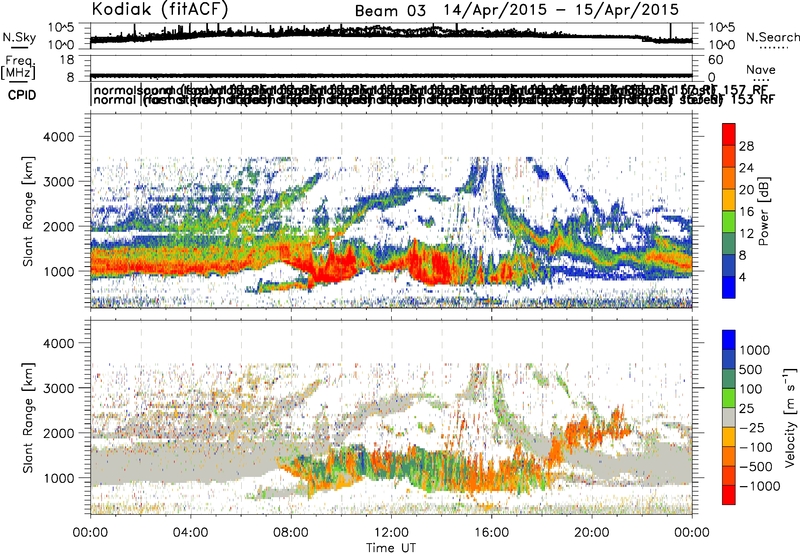Pick the gray -25 to 25 Velocity segment
The width and height of the screenshot is (800, 554).
[729, 418]
